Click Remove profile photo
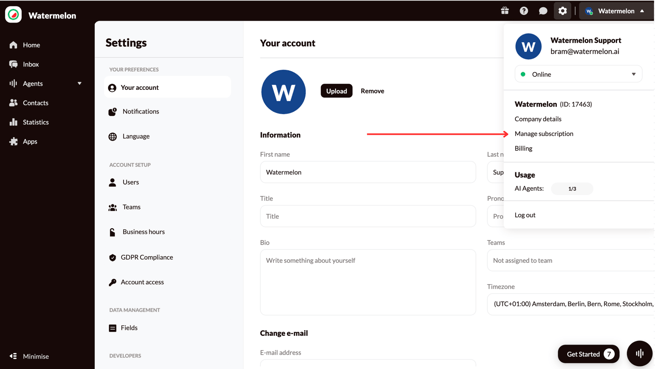 coord(372,91)
